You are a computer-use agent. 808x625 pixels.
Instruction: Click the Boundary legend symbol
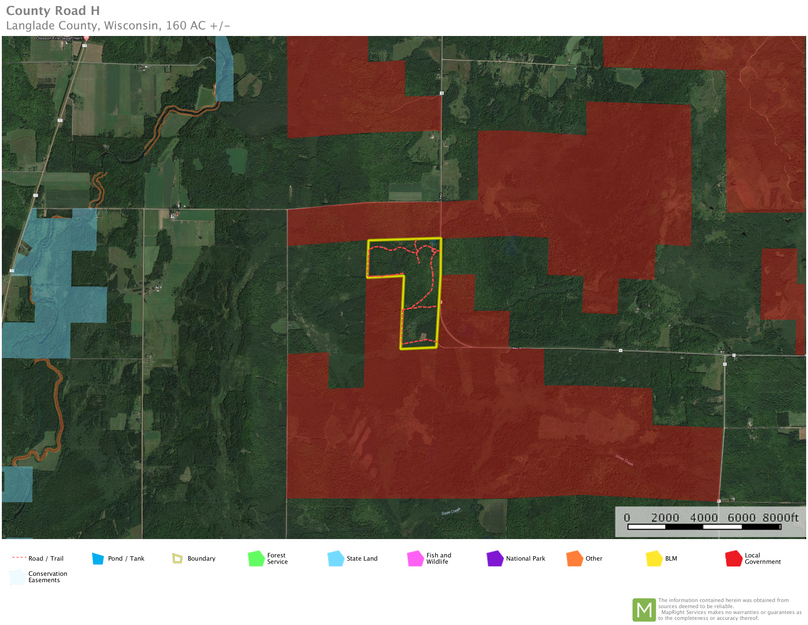[x=177, y=558]
